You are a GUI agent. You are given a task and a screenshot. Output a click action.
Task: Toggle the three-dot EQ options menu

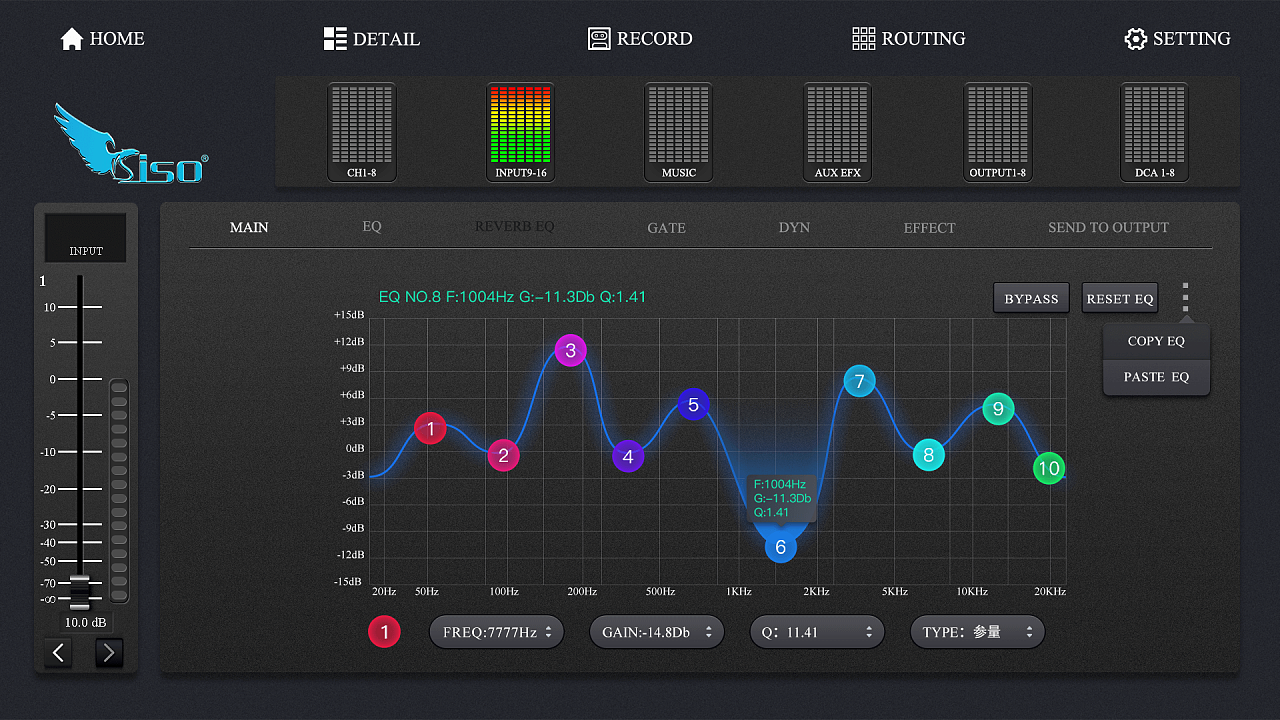click(x=1185, y=298)
